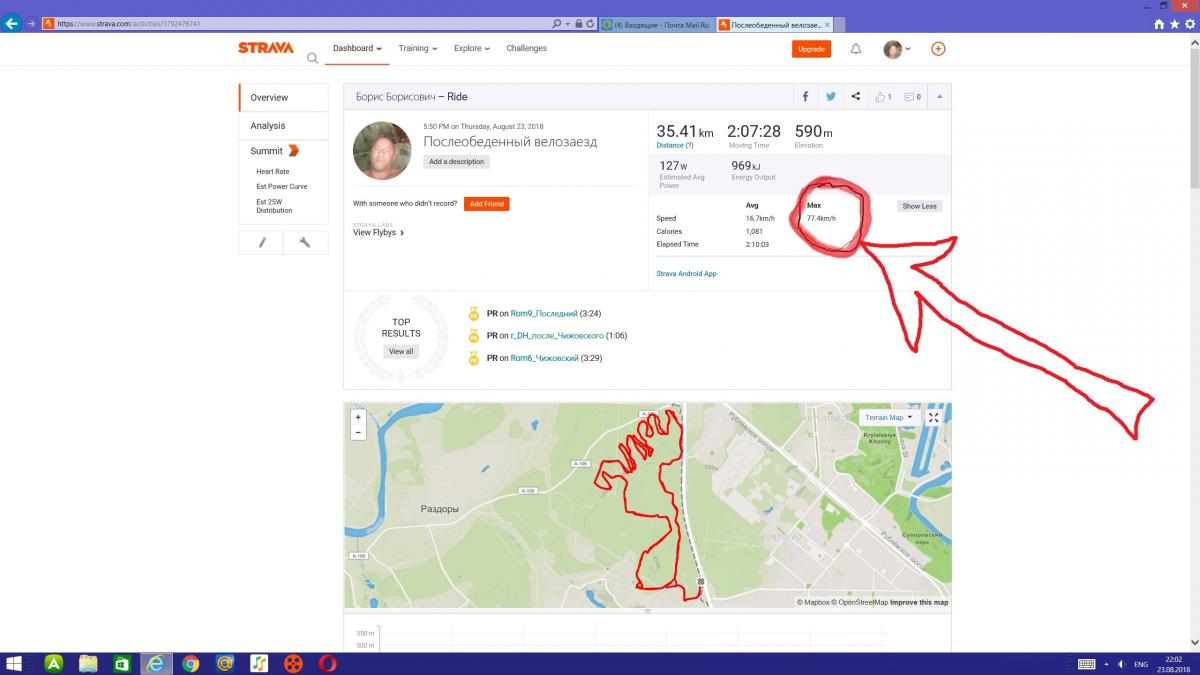Open Est 25W Distribution in the sidebar

coord(275,206)
